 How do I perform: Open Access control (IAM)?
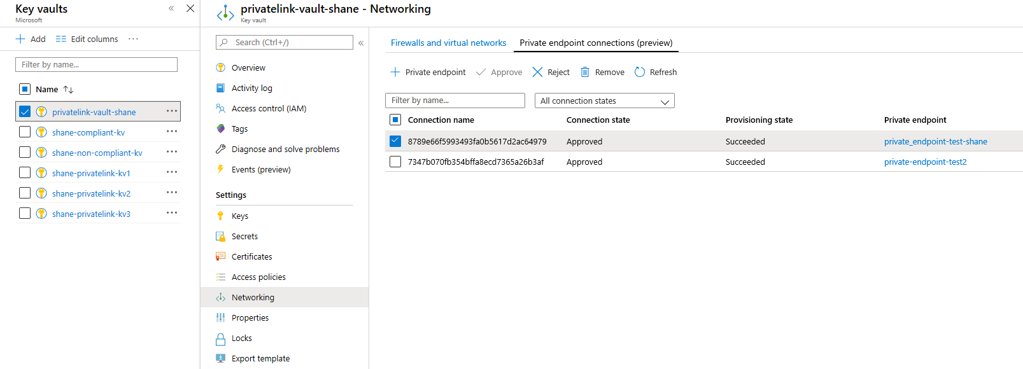(269, 108)
